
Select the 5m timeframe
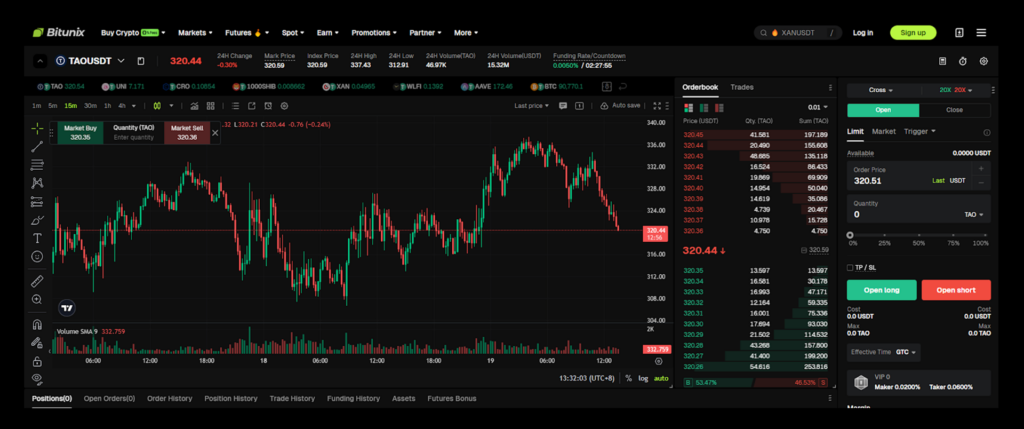pos(52,106)
